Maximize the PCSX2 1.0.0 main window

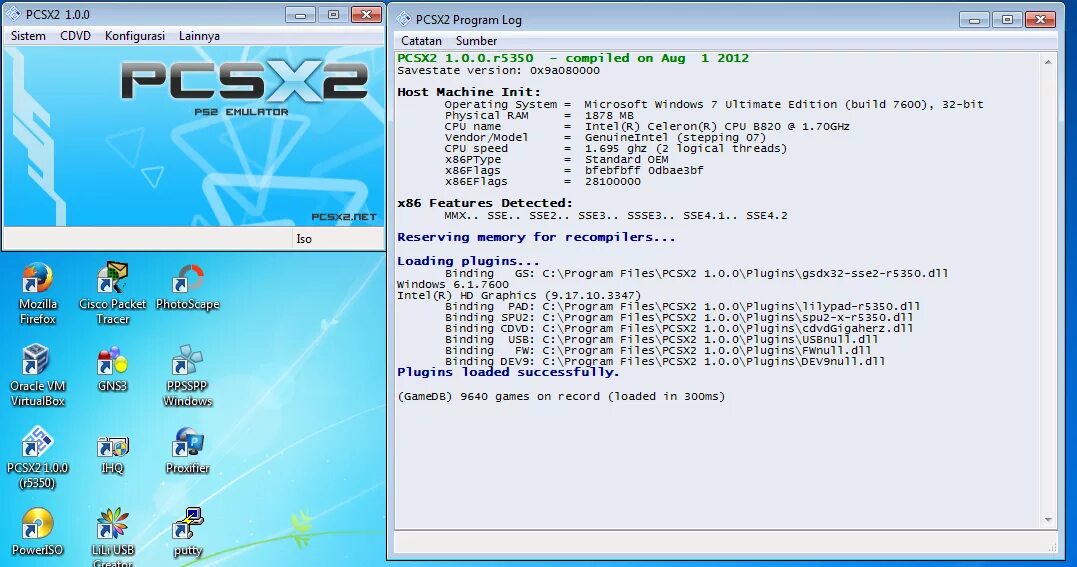point(333,14)
